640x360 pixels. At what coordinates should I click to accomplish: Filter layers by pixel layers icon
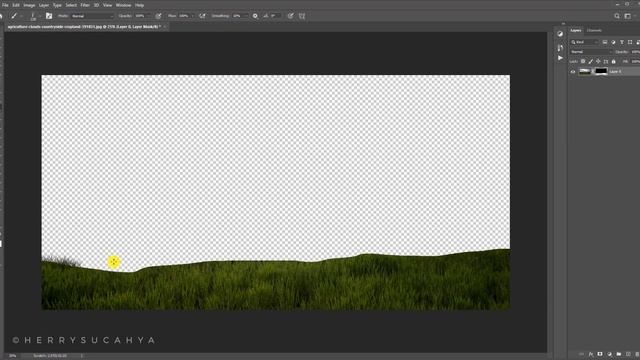pos(605,42)
